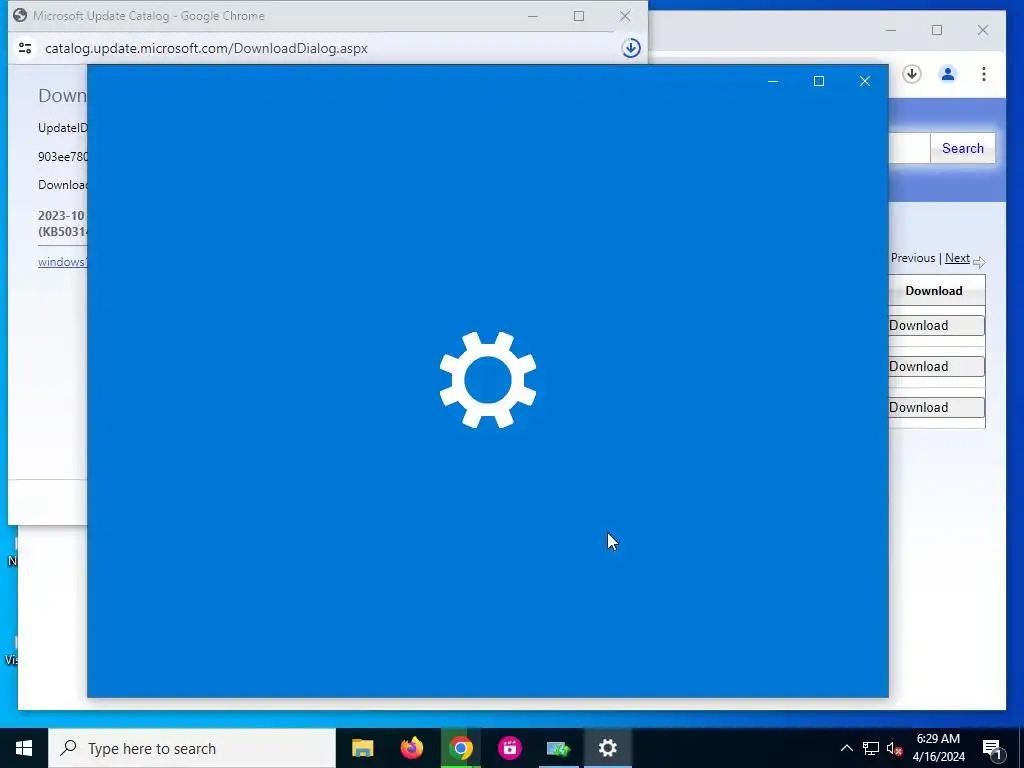1024x768 pixels.
Task: Click the muted volume tray icon
Action: 894,748
